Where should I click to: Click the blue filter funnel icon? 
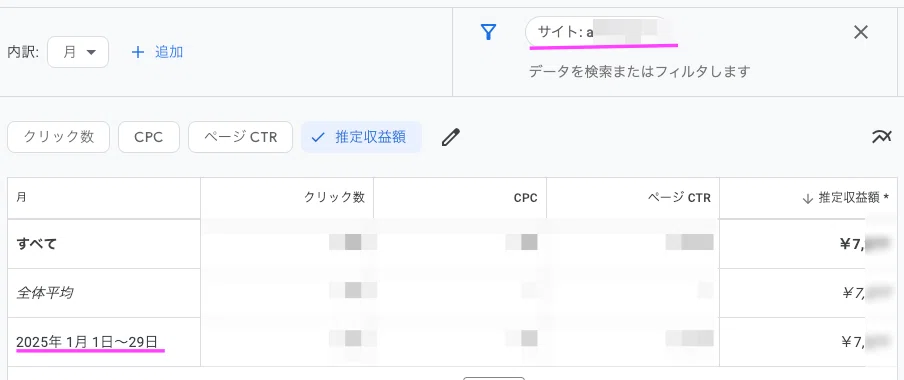coord(488,32)
